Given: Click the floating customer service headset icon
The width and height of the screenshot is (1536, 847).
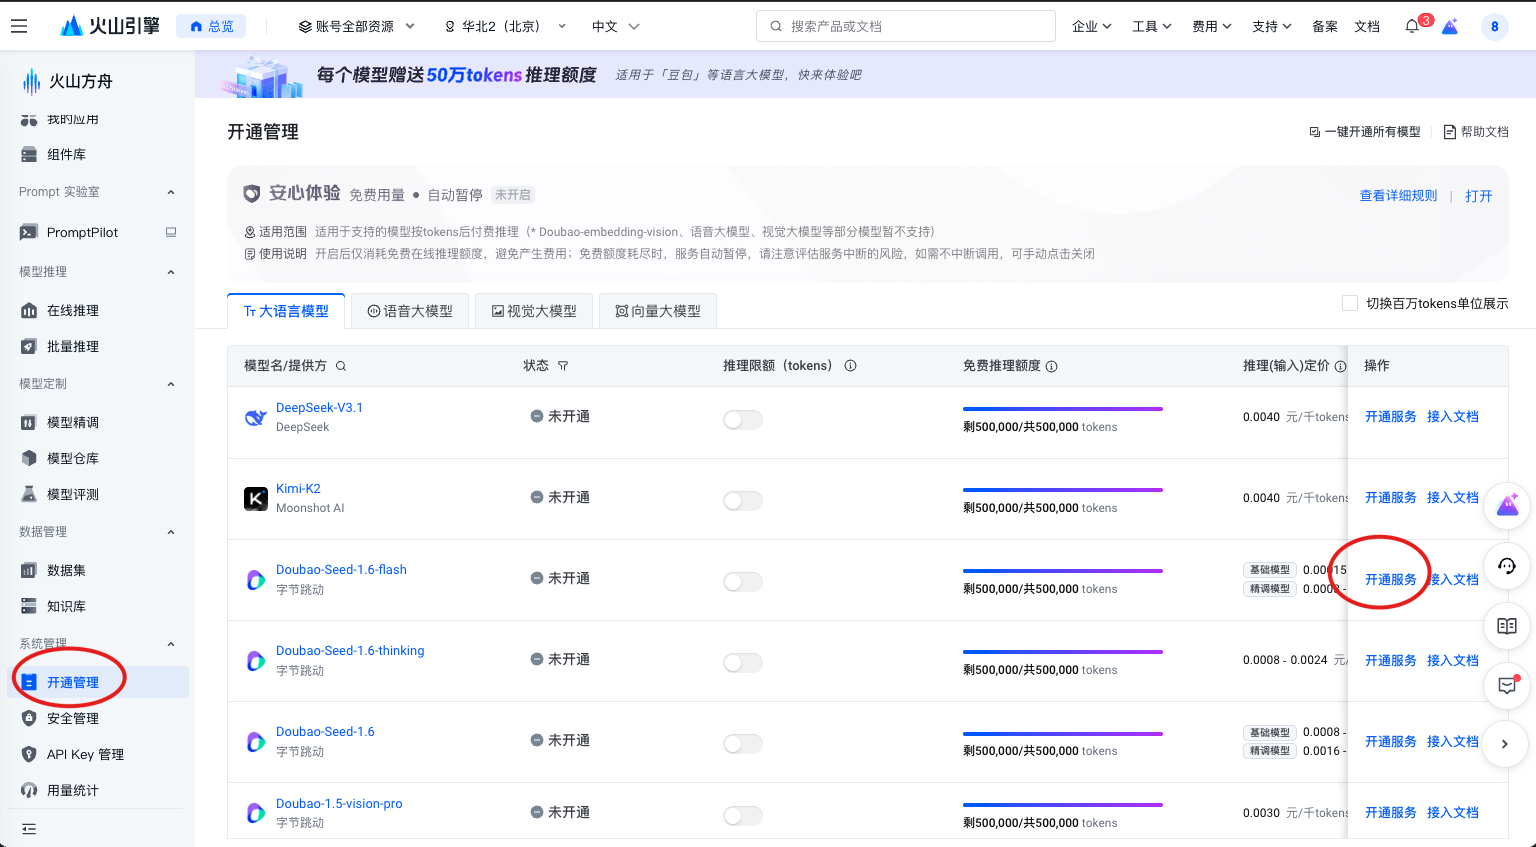Looking at the screenshot, I should [1507, 566].
